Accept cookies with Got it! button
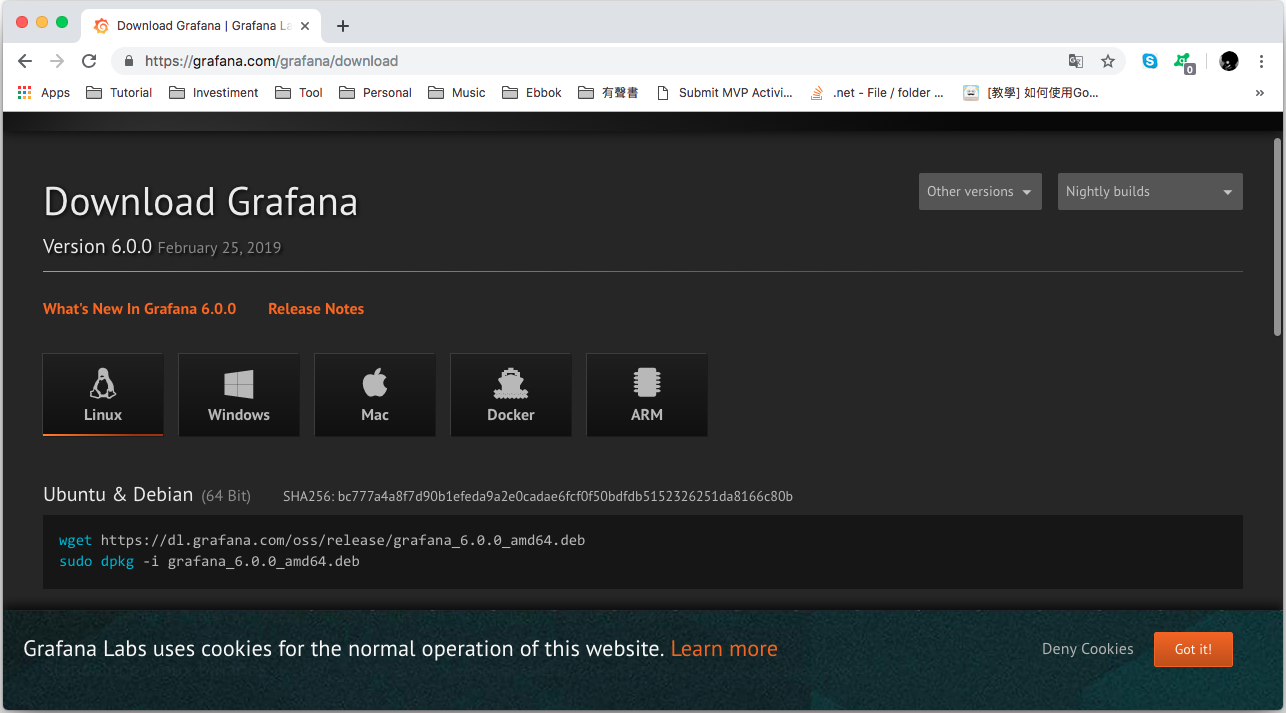1286x713 pixels. click(x=1193, y=649)
